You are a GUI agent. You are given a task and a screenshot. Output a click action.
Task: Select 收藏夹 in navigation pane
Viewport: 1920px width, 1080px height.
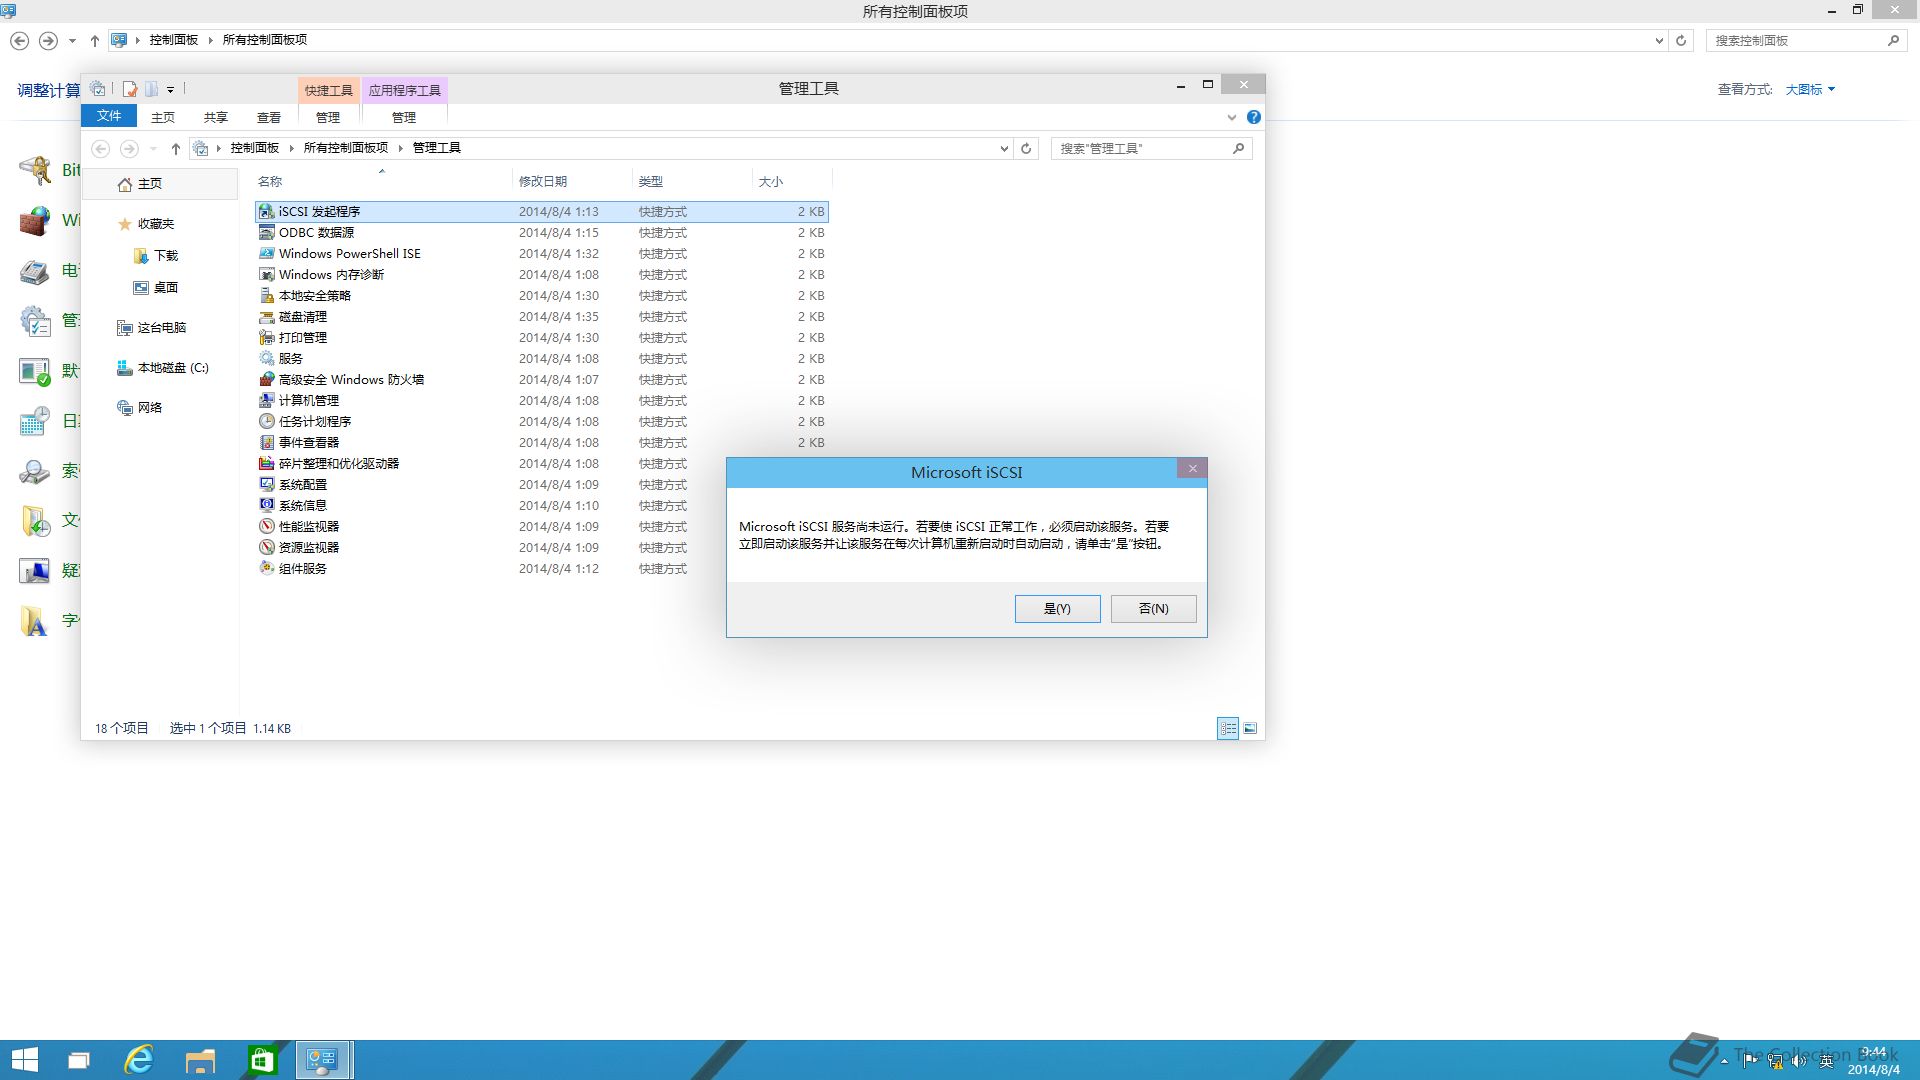pyautogui.click(x=146, y=224)
